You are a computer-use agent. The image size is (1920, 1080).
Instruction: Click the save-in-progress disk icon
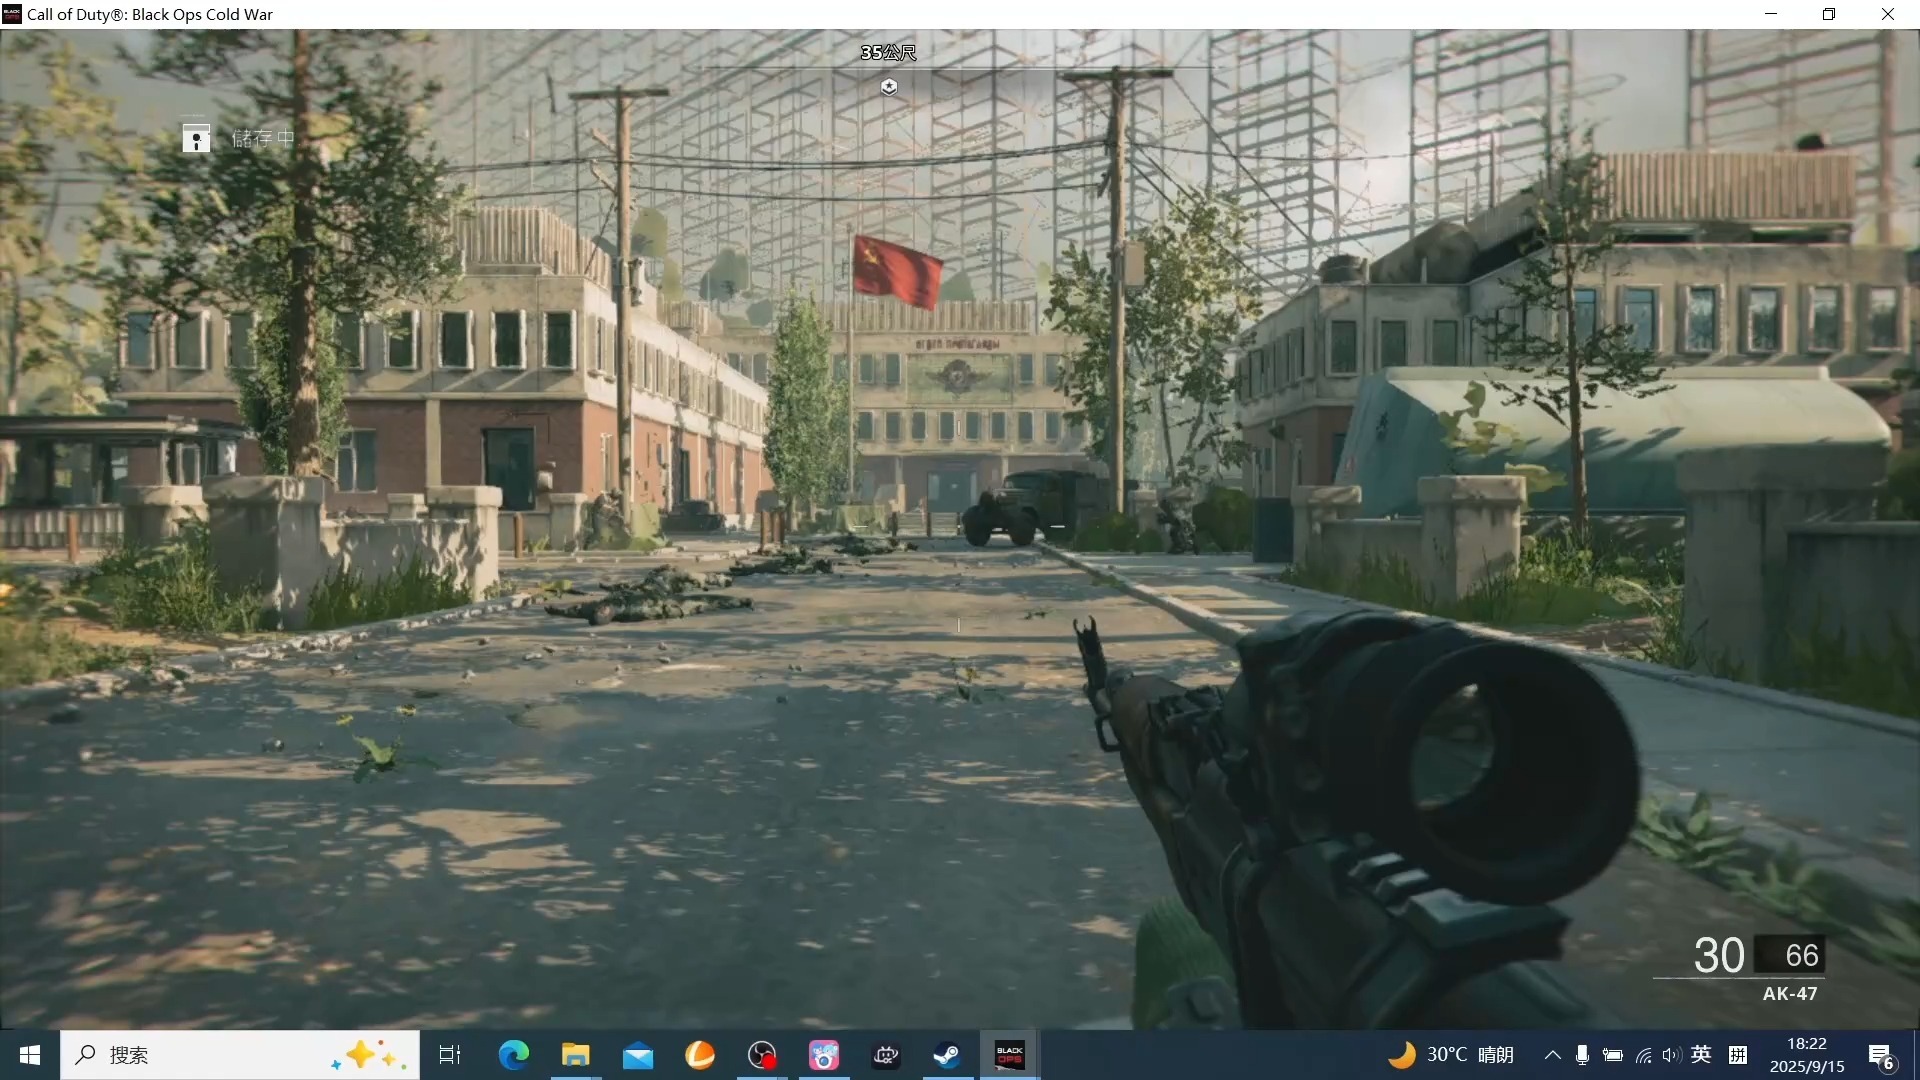tap(196, 138)
